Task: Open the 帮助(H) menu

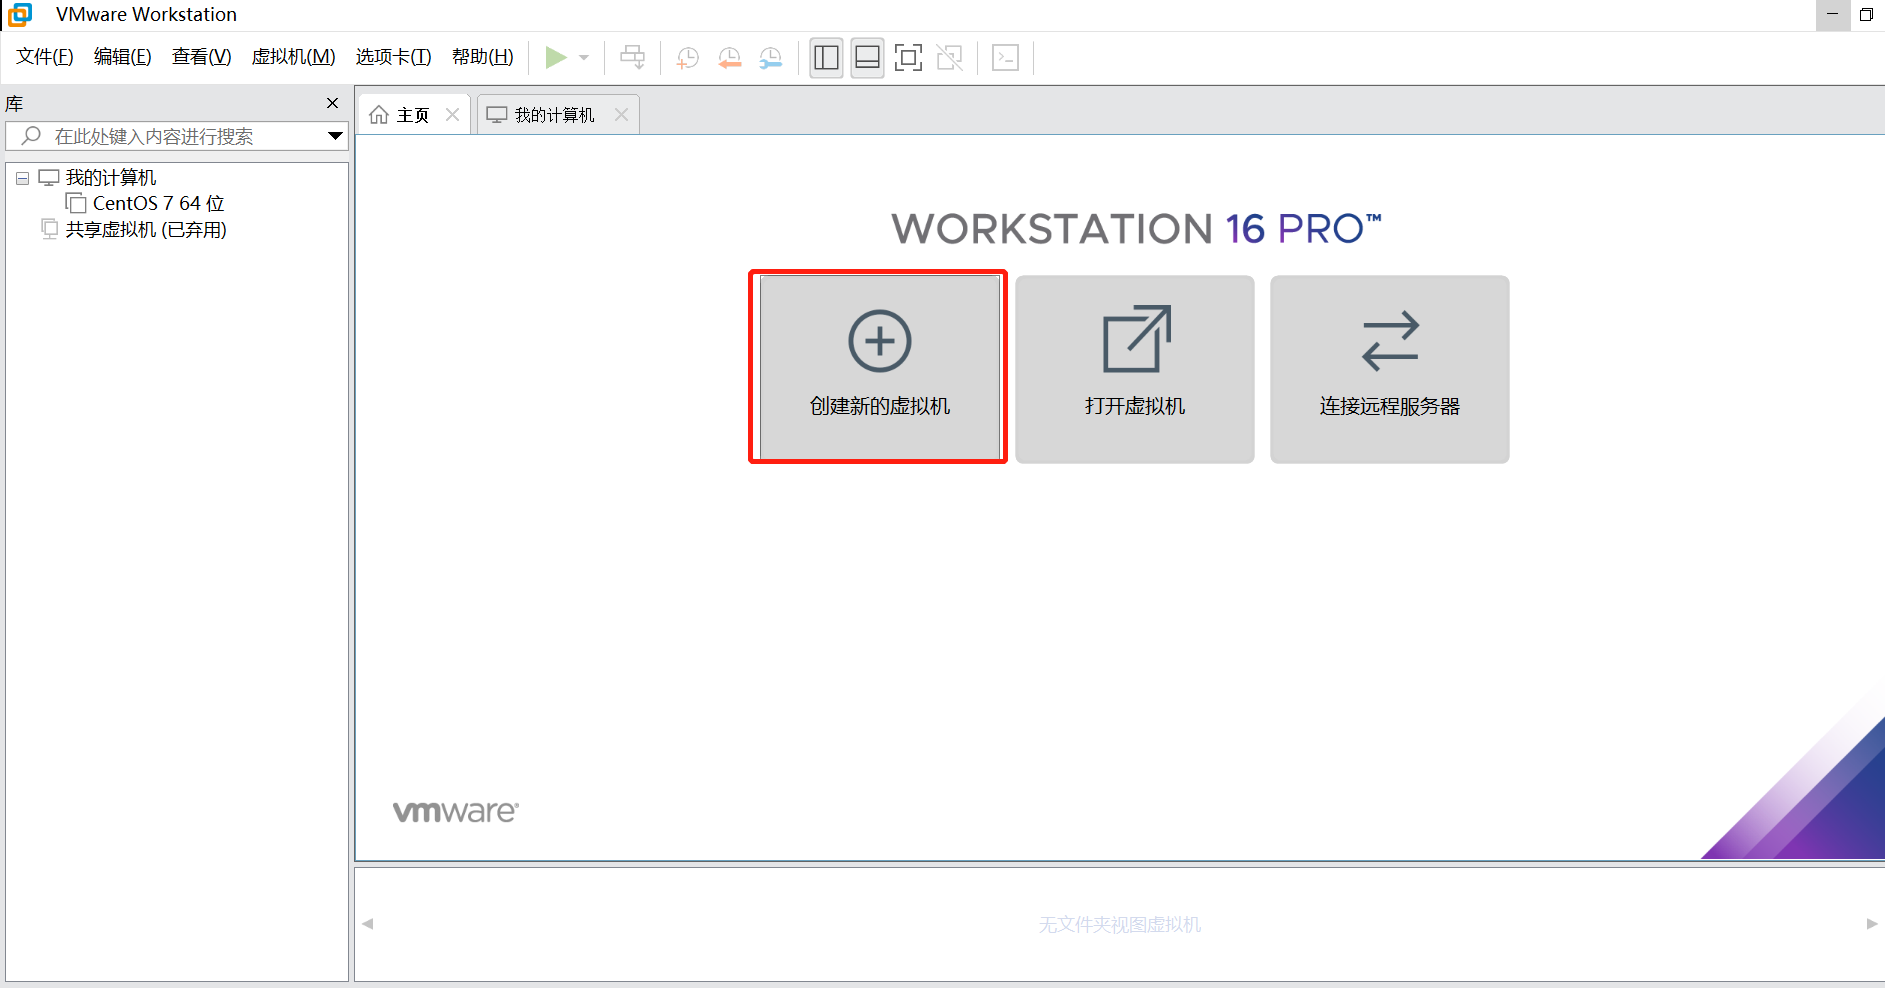Action: [x=483, y=57]
